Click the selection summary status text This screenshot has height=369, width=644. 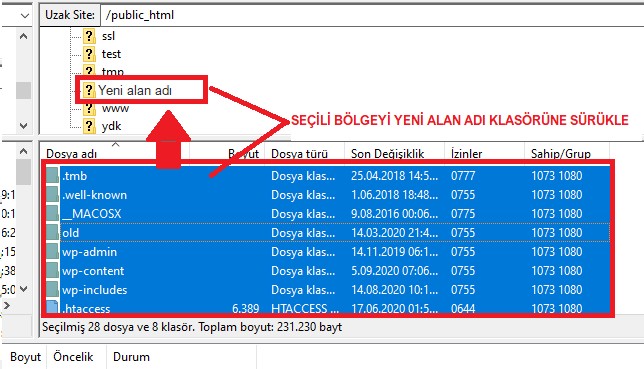[192, 327]
